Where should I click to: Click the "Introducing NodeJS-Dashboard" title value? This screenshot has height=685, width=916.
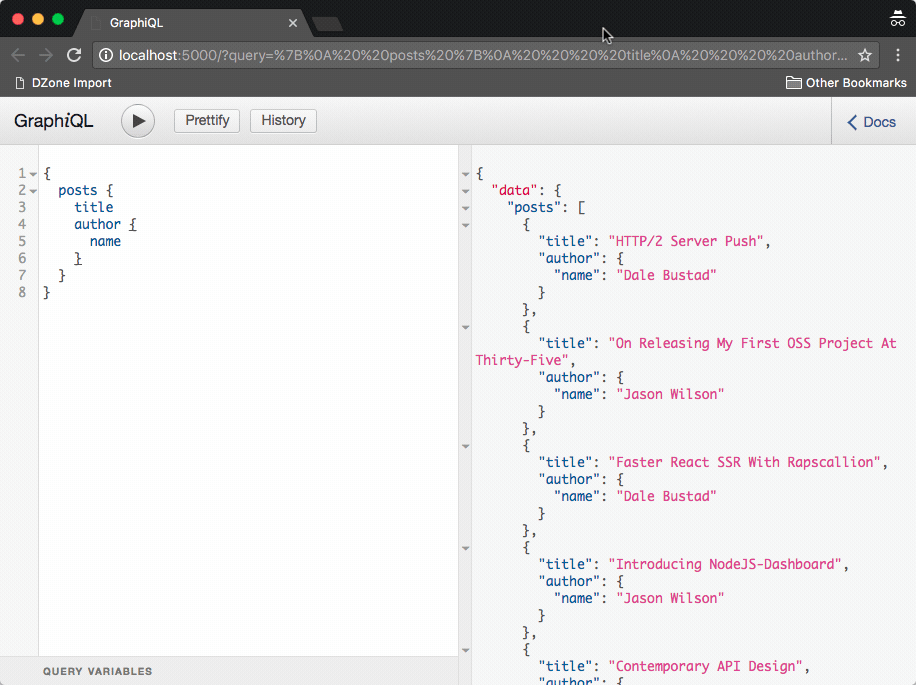click(x=725, y=564)
